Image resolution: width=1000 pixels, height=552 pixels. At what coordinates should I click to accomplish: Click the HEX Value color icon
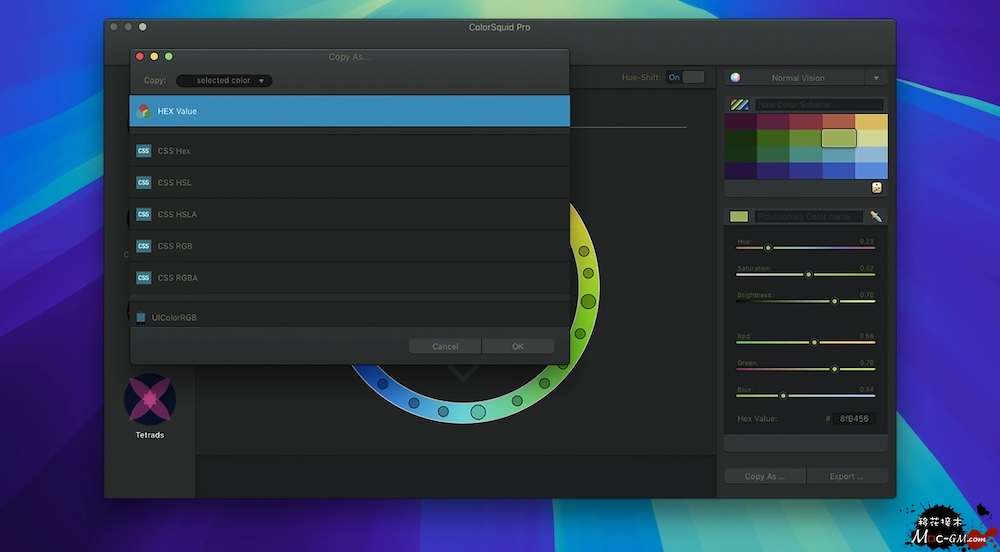pyautogui.click(x=143, y=111)
